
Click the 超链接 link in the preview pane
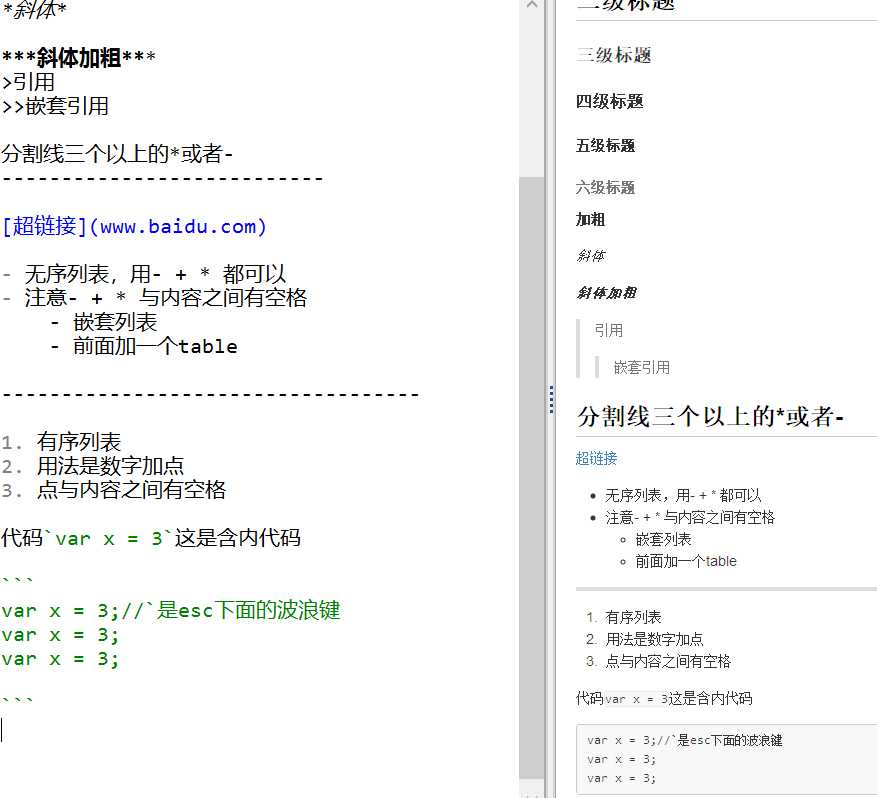click(x=596, y=459)
